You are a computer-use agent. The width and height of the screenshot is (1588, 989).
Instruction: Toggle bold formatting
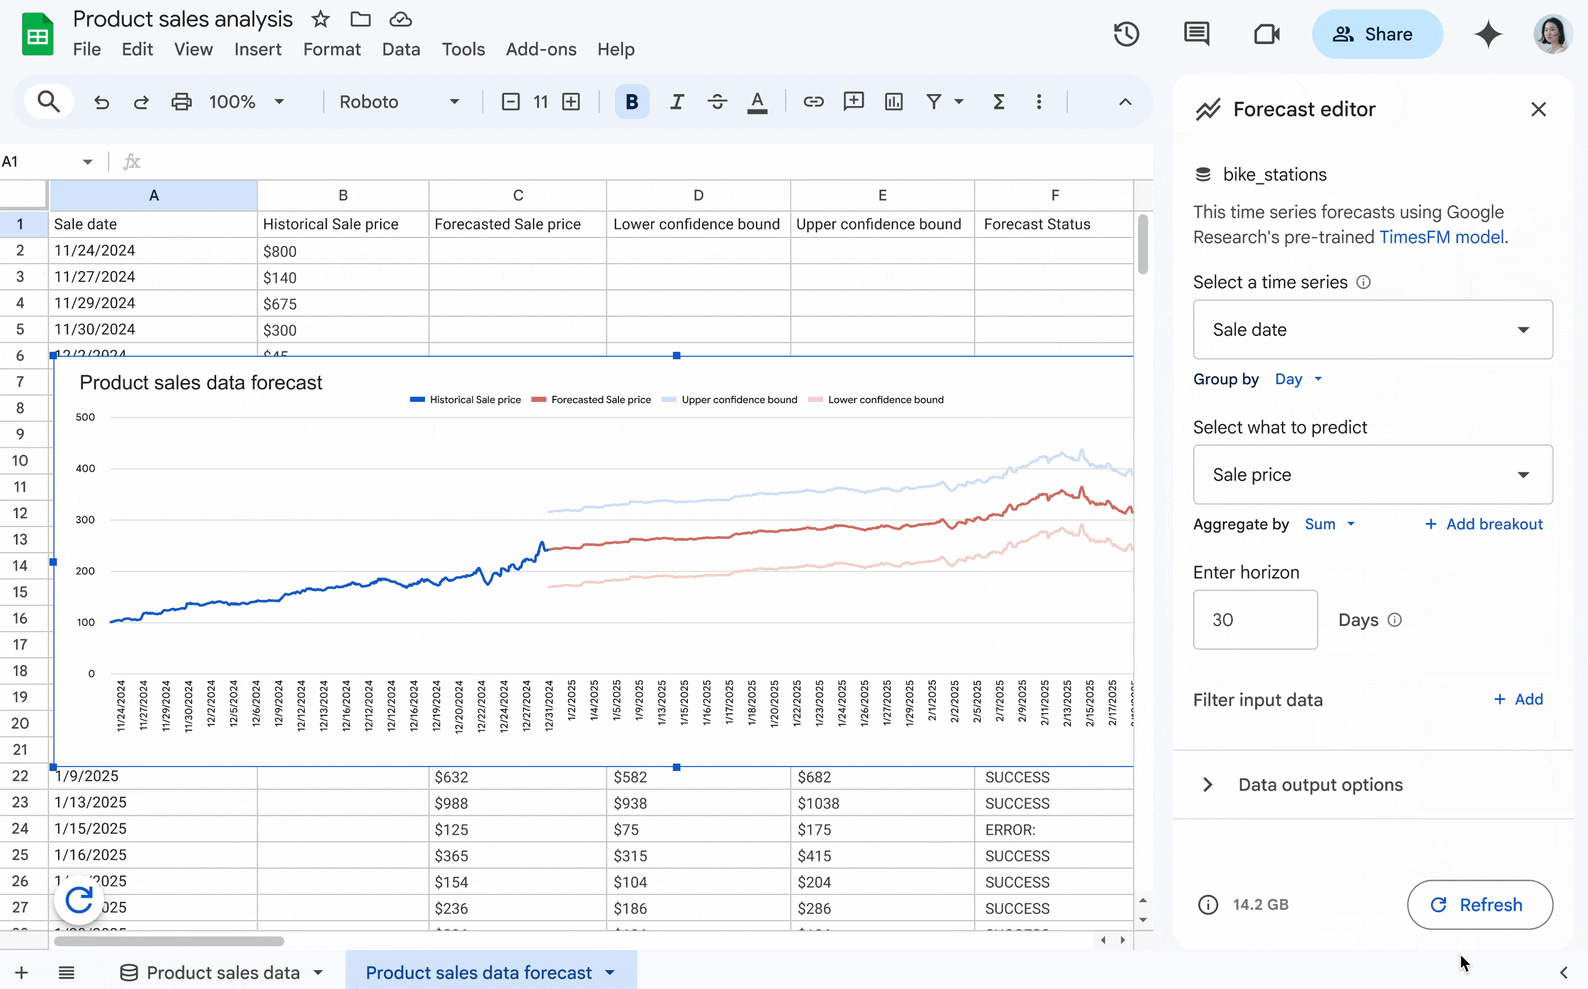[x=631, y=102]
